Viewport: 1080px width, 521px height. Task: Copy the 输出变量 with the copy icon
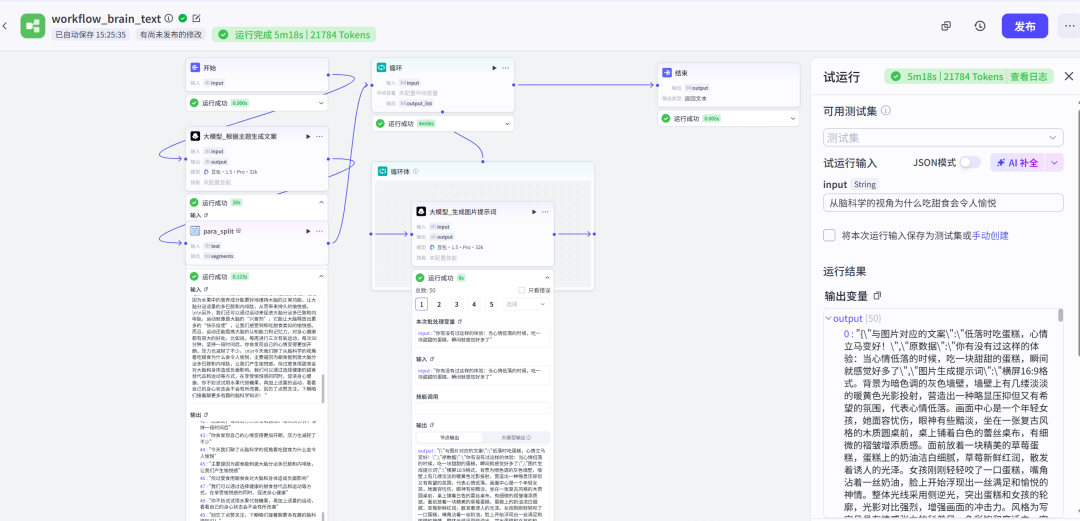(x=878, y=296)
